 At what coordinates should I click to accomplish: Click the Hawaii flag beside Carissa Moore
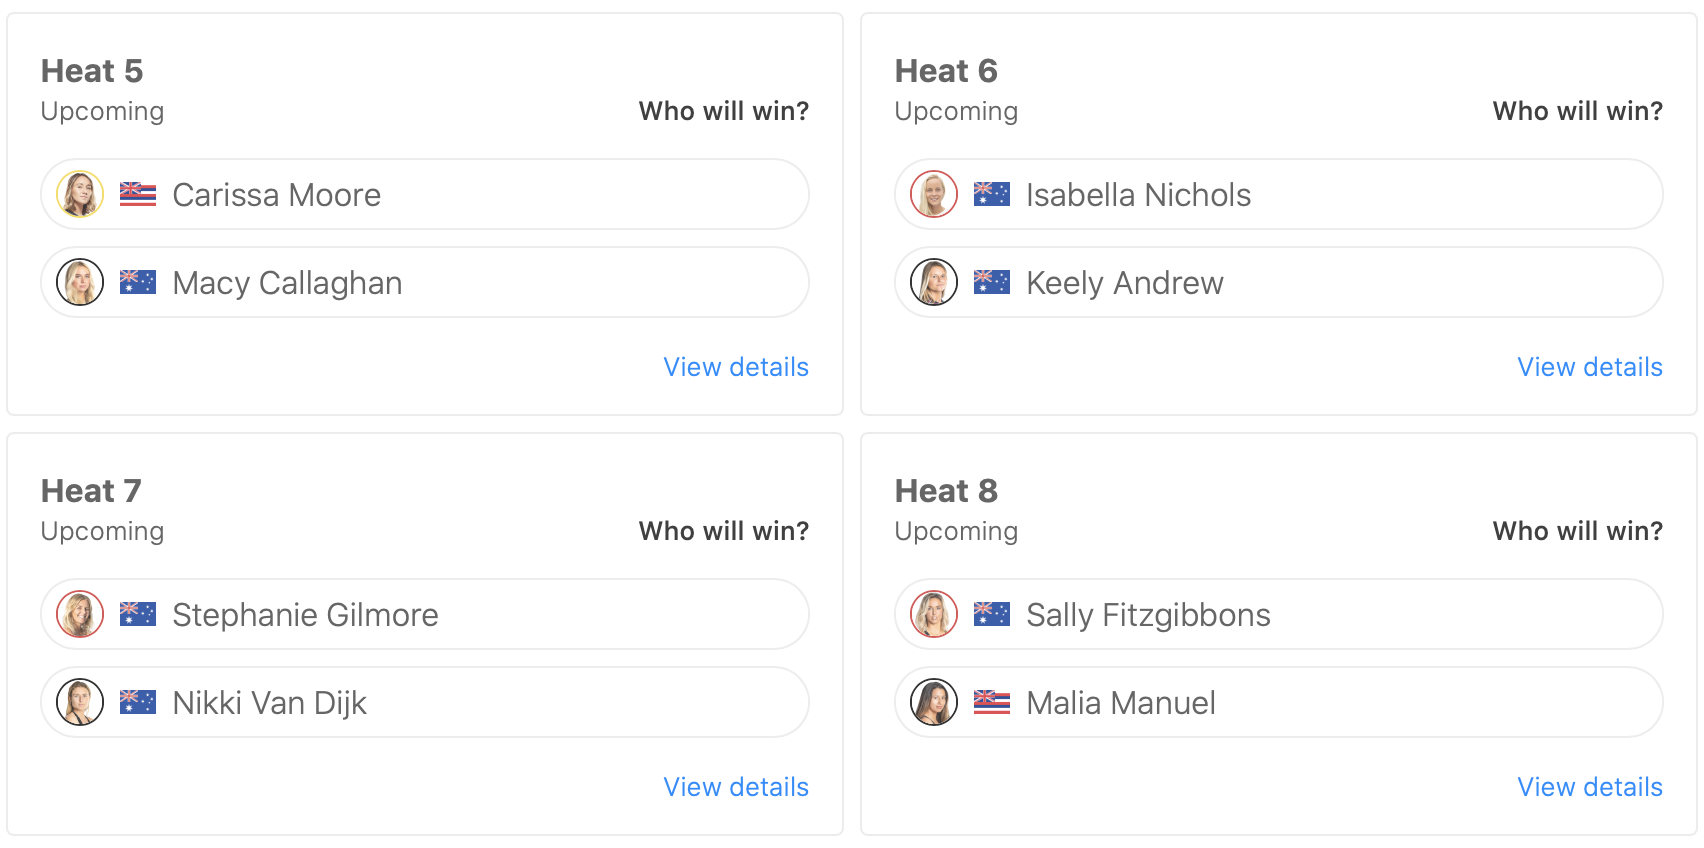click(138, 194)
